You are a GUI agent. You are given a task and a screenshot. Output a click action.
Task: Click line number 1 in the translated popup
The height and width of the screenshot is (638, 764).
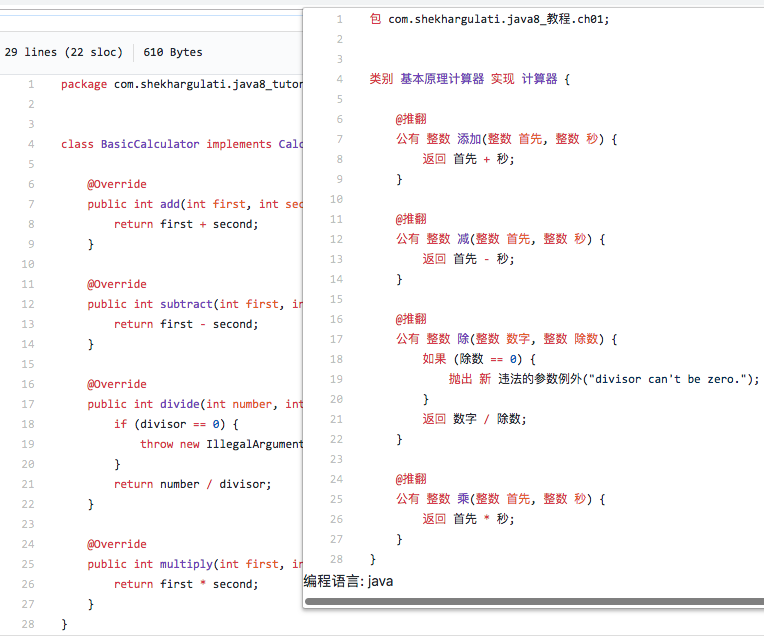[340, 19]
